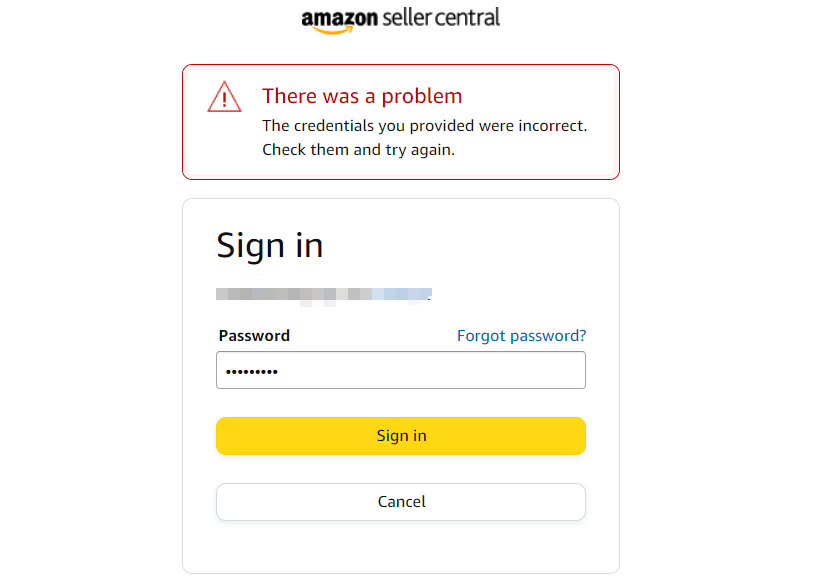Click the "amazon" wordmark in header
The image size is (824, 581).
pos(339,18)
